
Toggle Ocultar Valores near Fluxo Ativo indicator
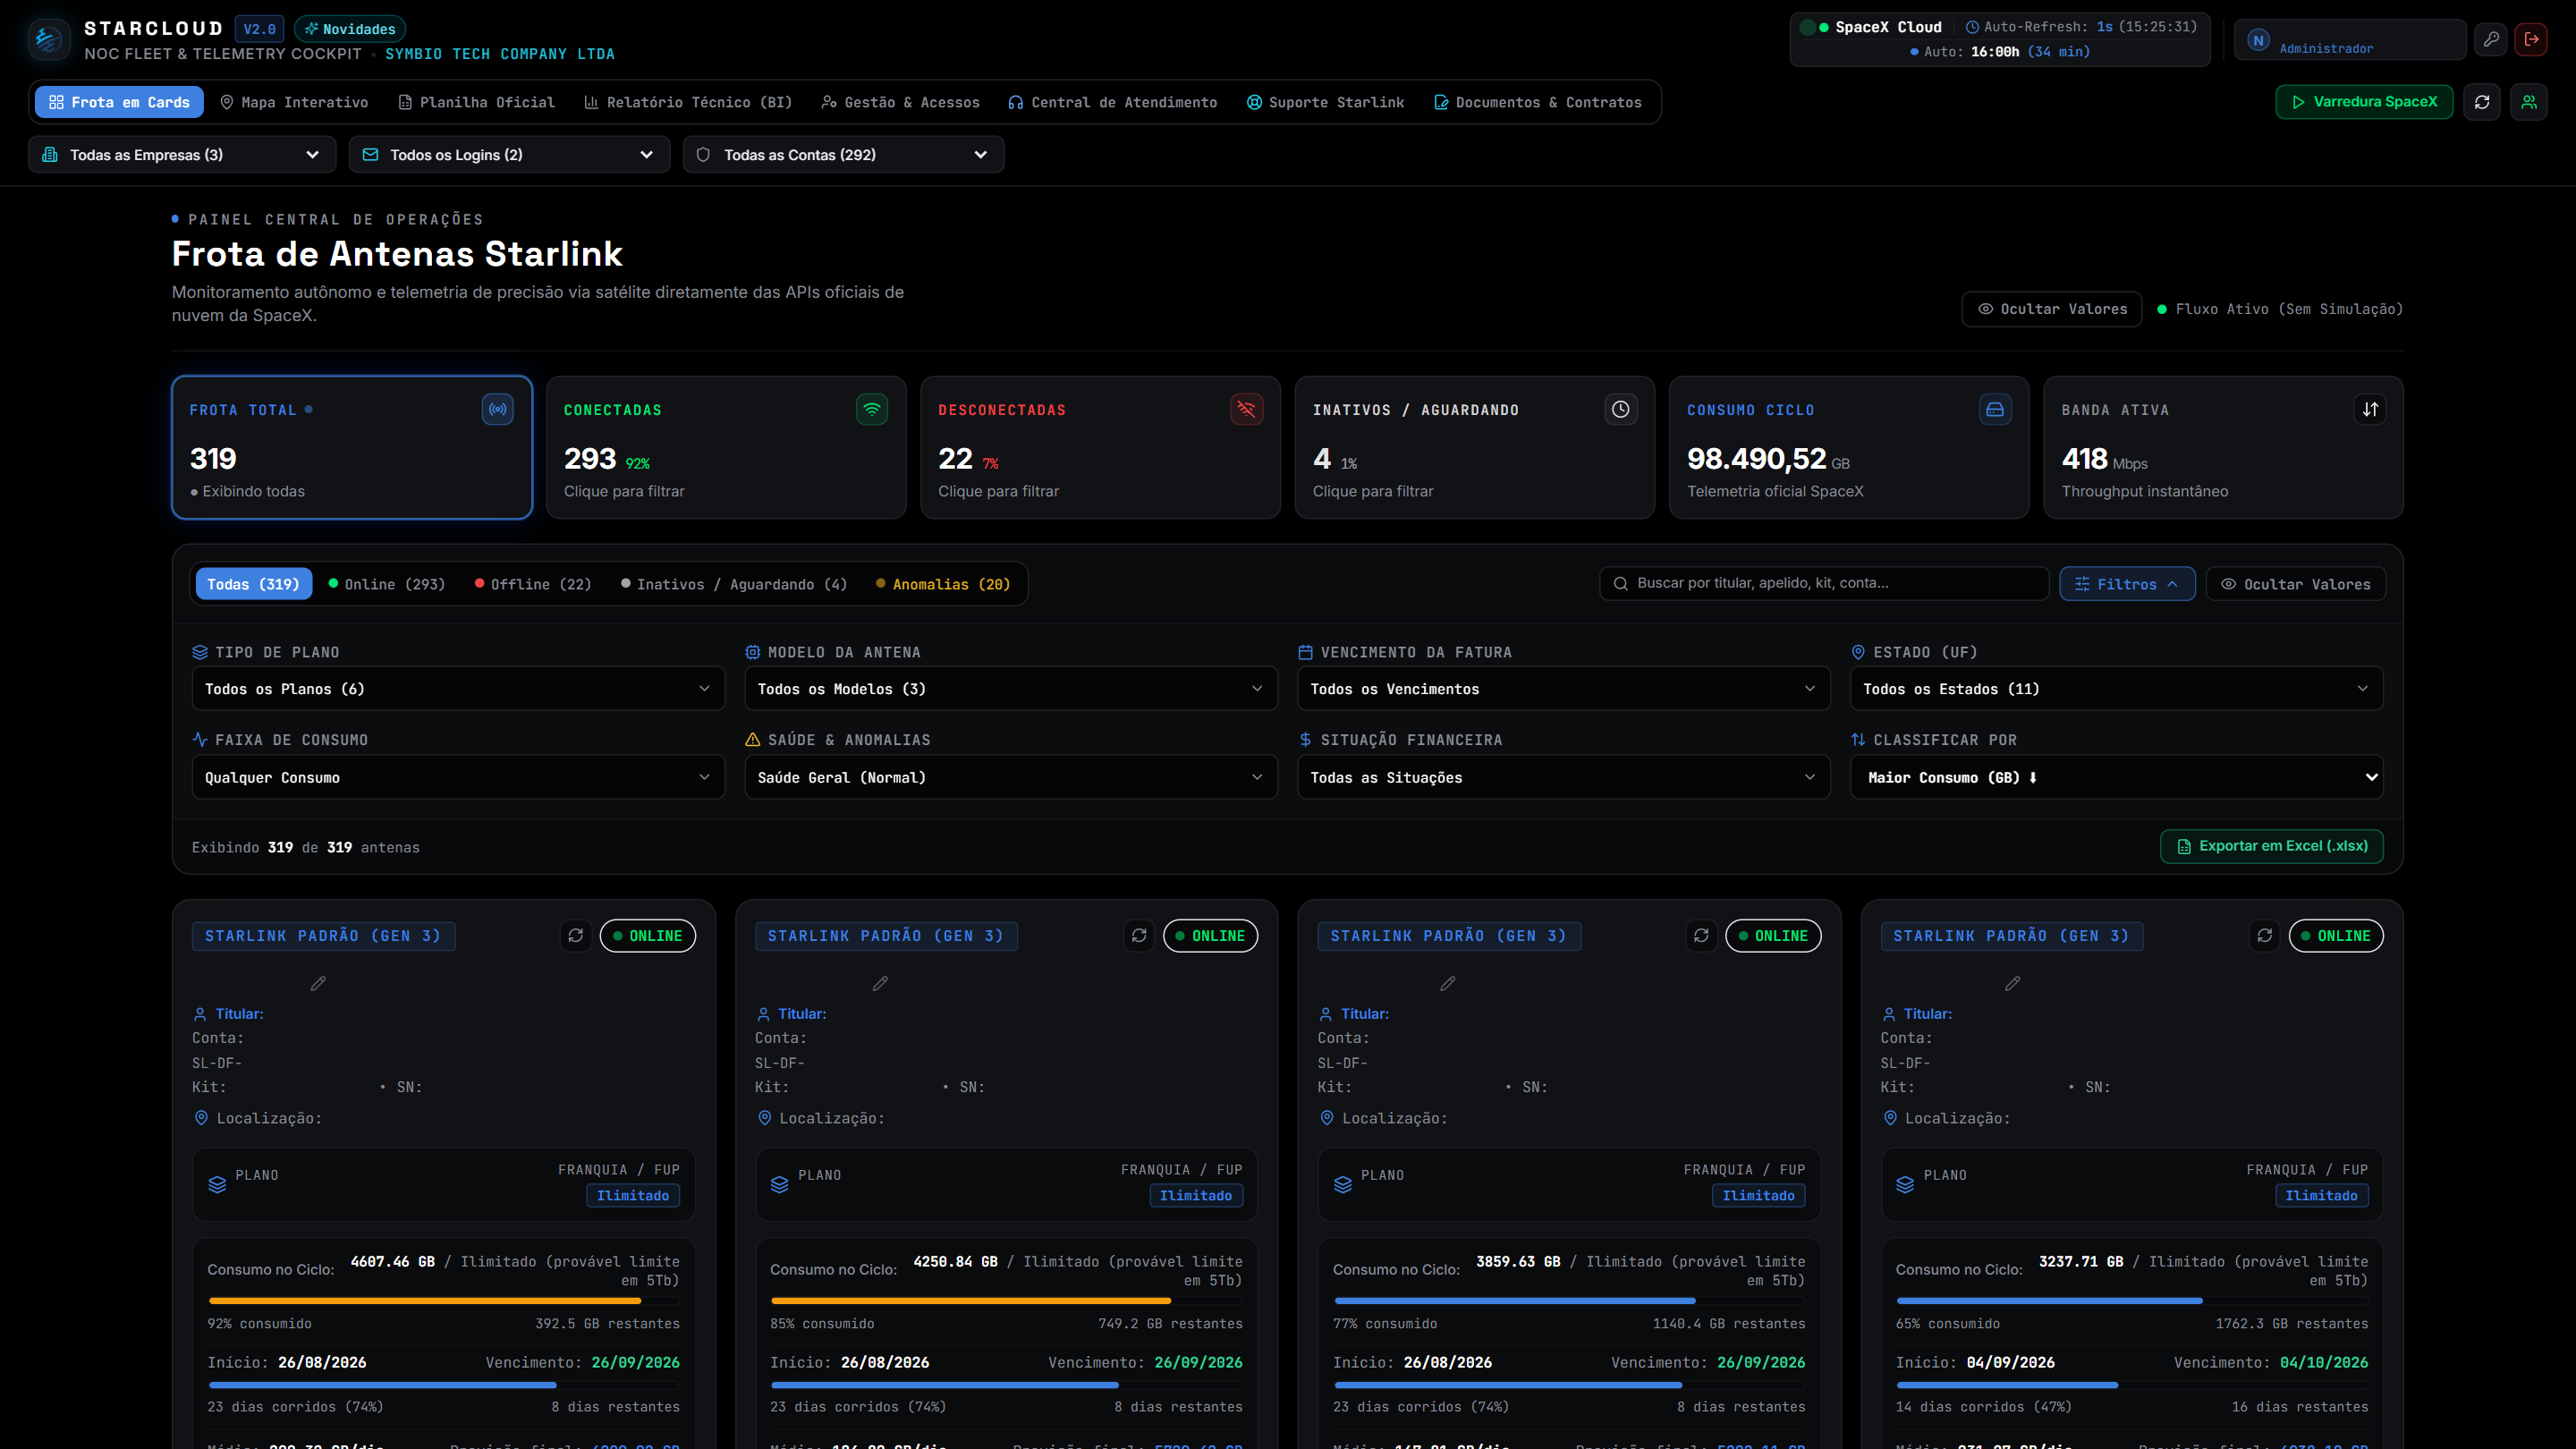2052,309
